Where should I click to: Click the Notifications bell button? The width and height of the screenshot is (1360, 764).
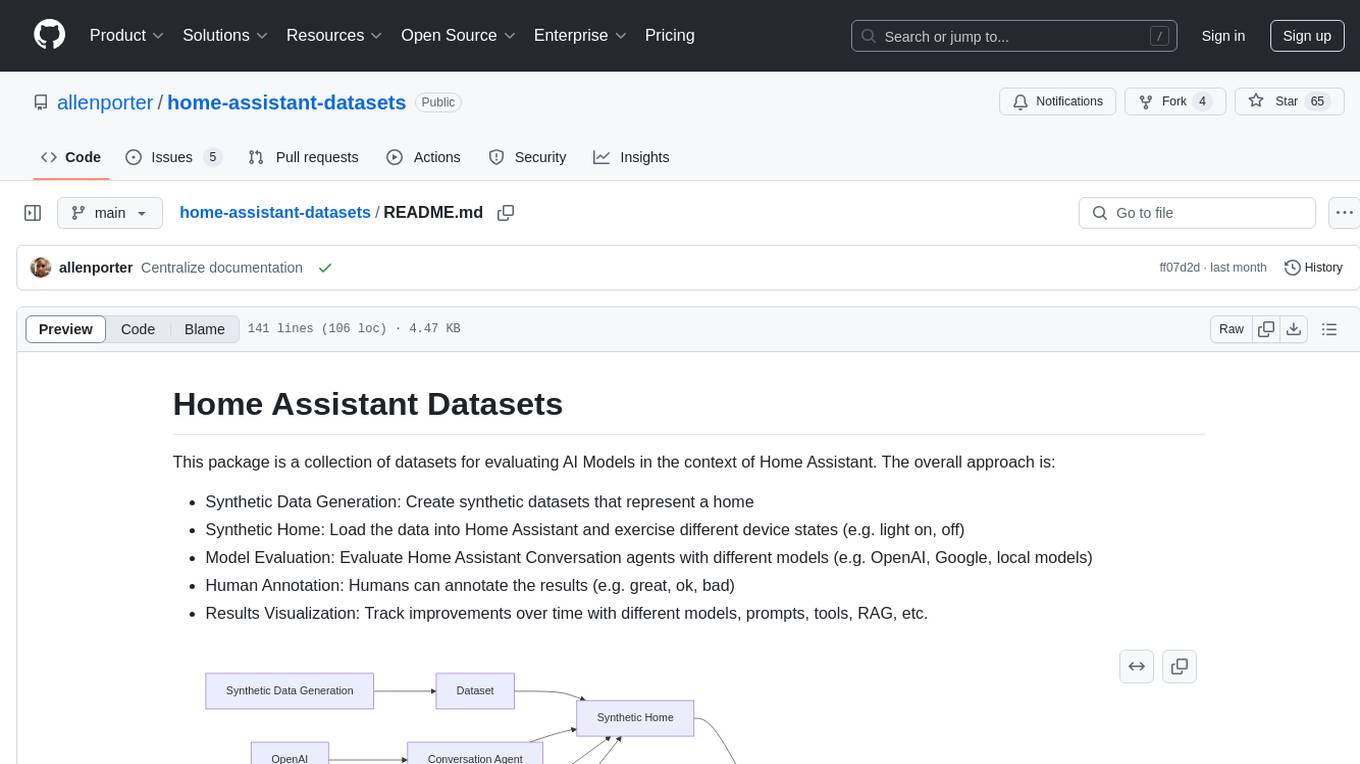(x=1058, y=102)
